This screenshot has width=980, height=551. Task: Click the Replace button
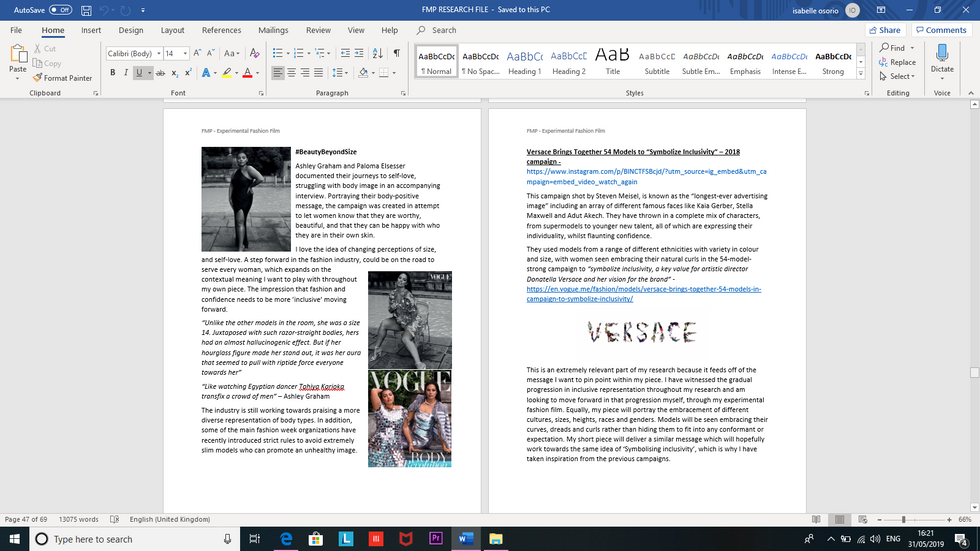tap(897, 62)
